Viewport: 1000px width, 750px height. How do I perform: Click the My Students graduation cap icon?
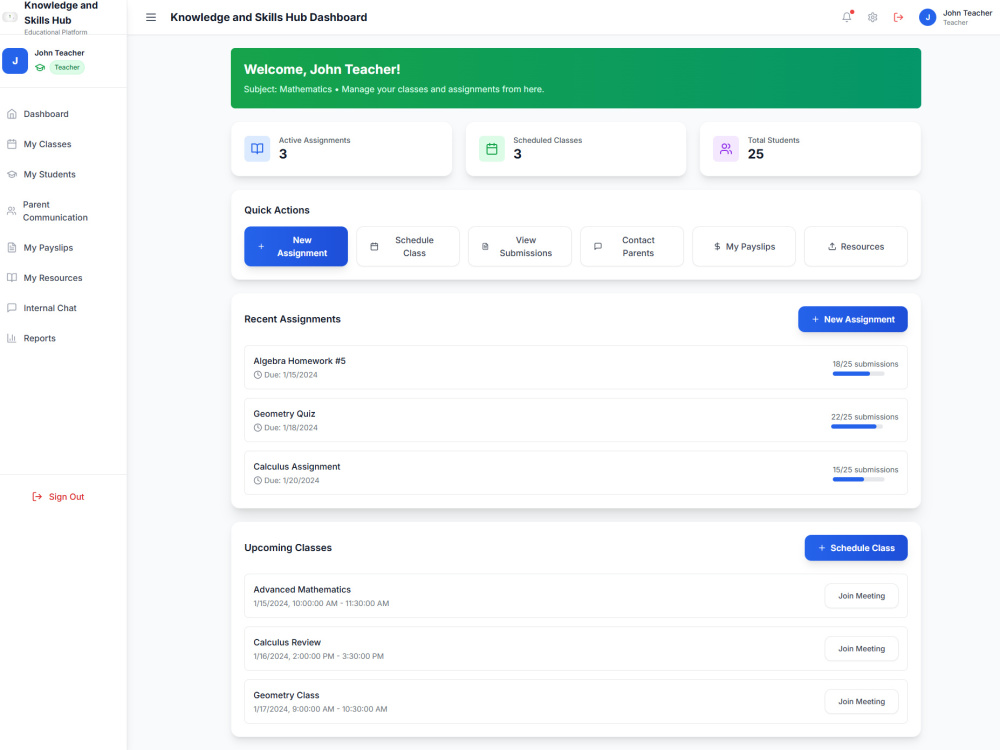(11, 174)
